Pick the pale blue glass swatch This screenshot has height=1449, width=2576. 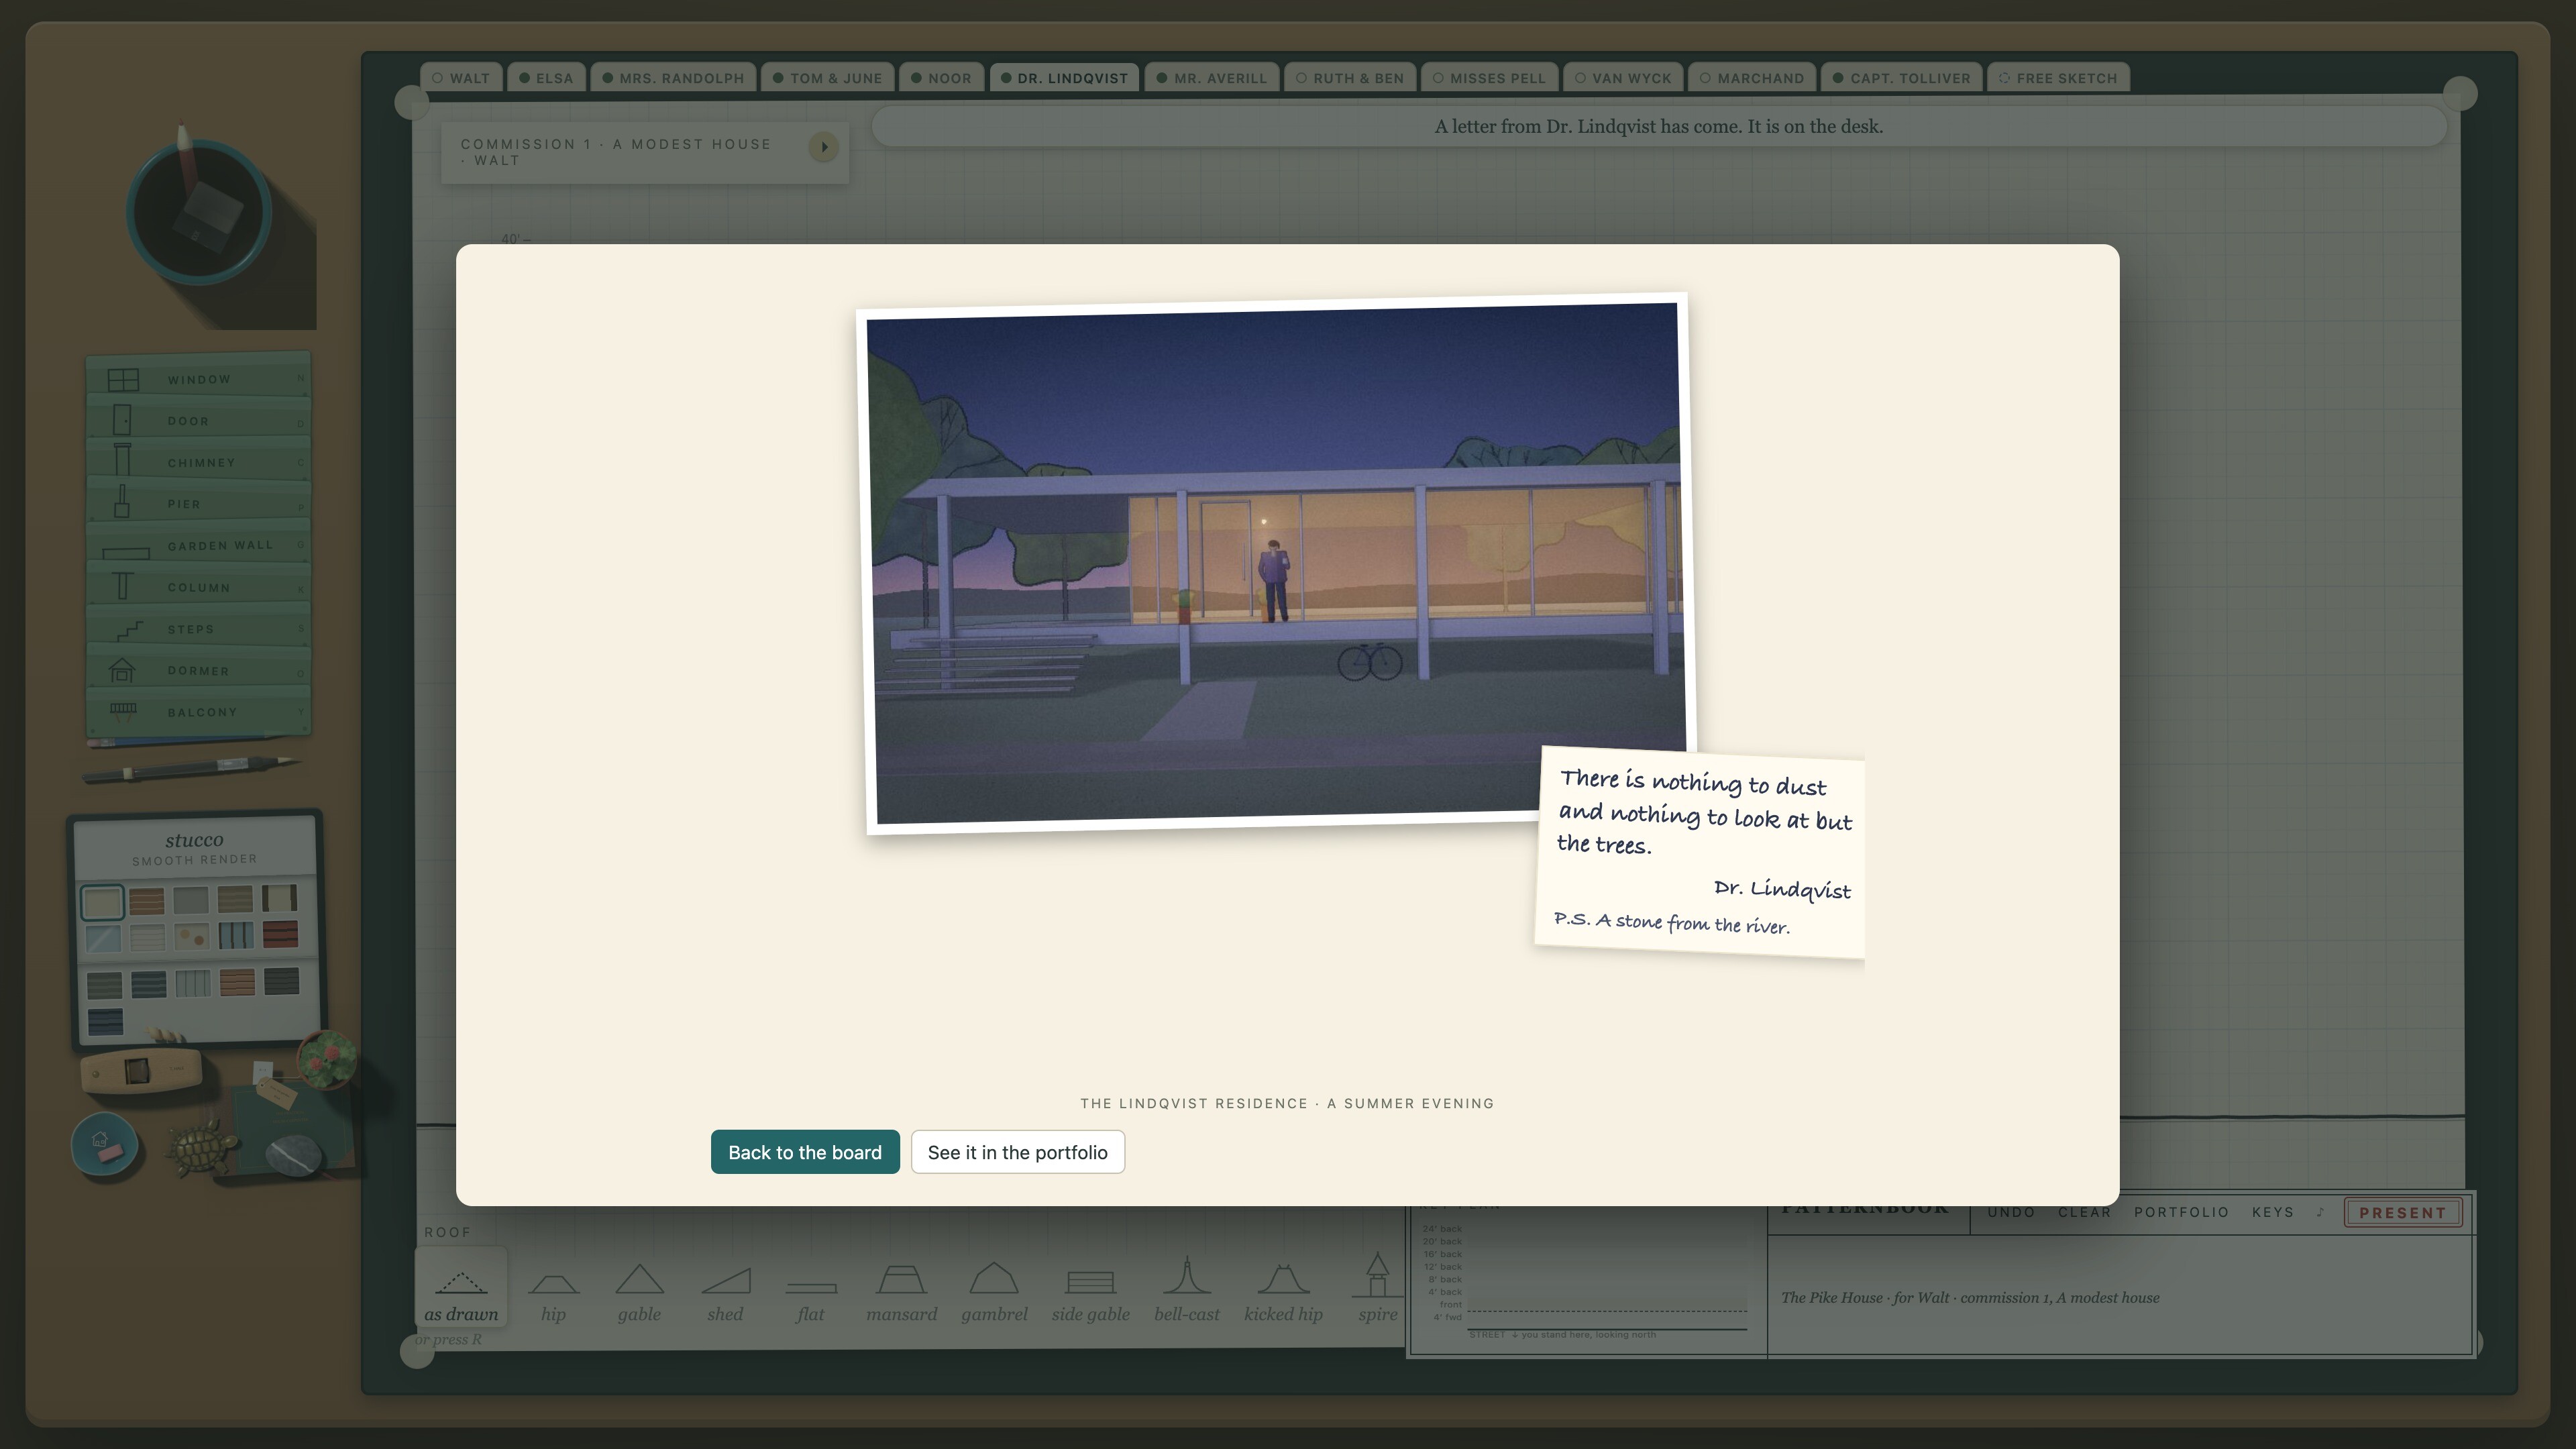pyautogui.click(x=103, y=938)
